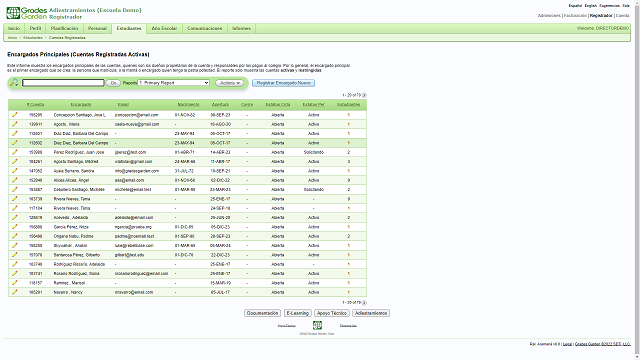Click the info@gradesgarden.com email cell
This screenshot has width=640, height=360.
tap(137, 171)
